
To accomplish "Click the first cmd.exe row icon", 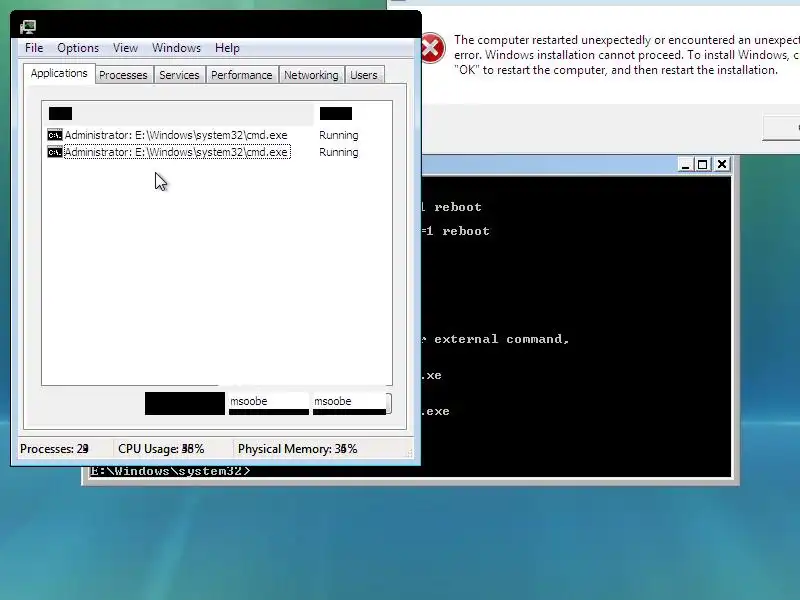I will click(x=55, y=135).
